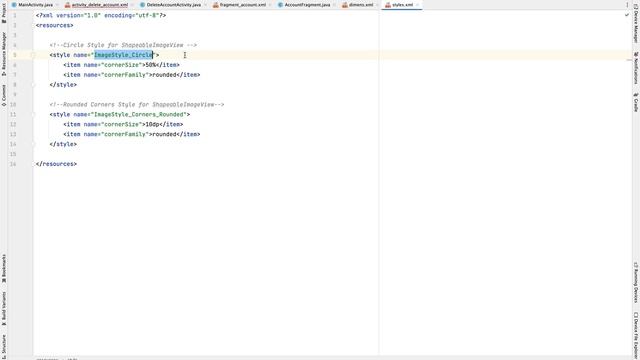Open the Commit tool window
This screenshot has height=360, width=640.
point(4,96)
